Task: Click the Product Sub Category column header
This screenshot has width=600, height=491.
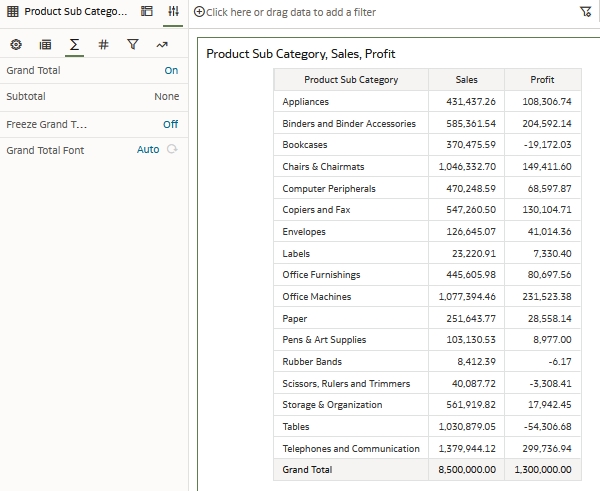Action: click(351, 80)
